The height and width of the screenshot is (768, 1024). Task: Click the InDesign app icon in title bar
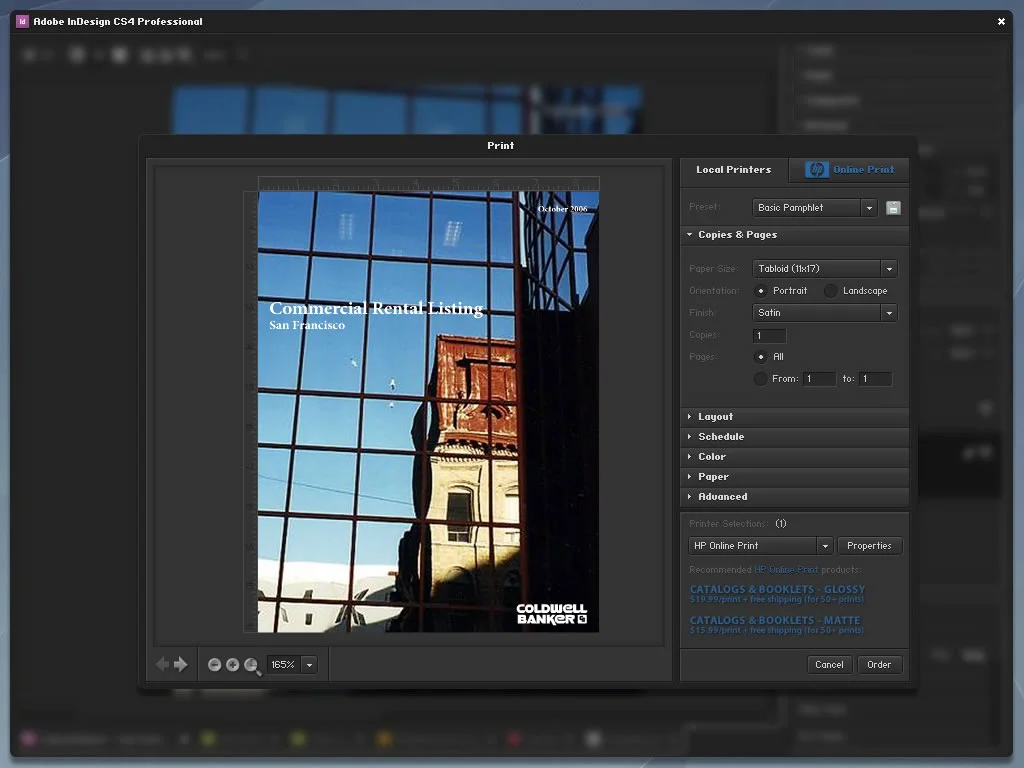pyautogui.click(x=22, y=22)
